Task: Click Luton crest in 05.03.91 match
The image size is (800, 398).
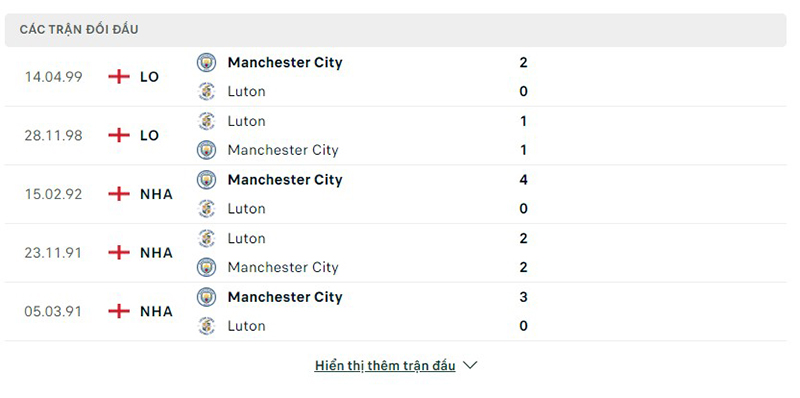Action: (206, 326)
